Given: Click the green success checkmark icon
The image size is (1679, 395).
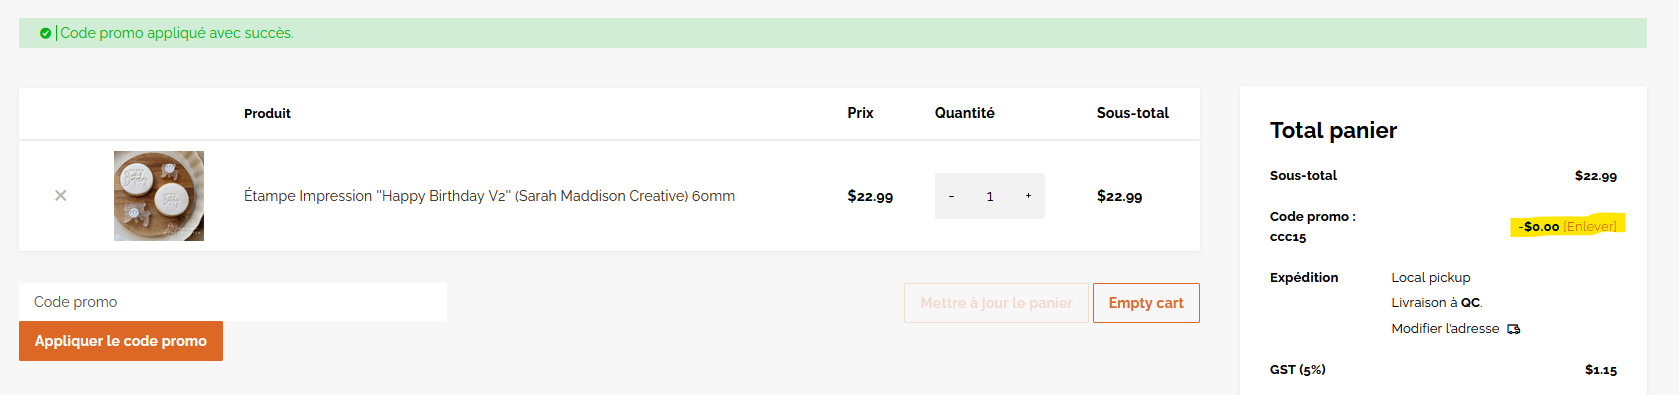Looking at the screenshot, I should (45, 33).
